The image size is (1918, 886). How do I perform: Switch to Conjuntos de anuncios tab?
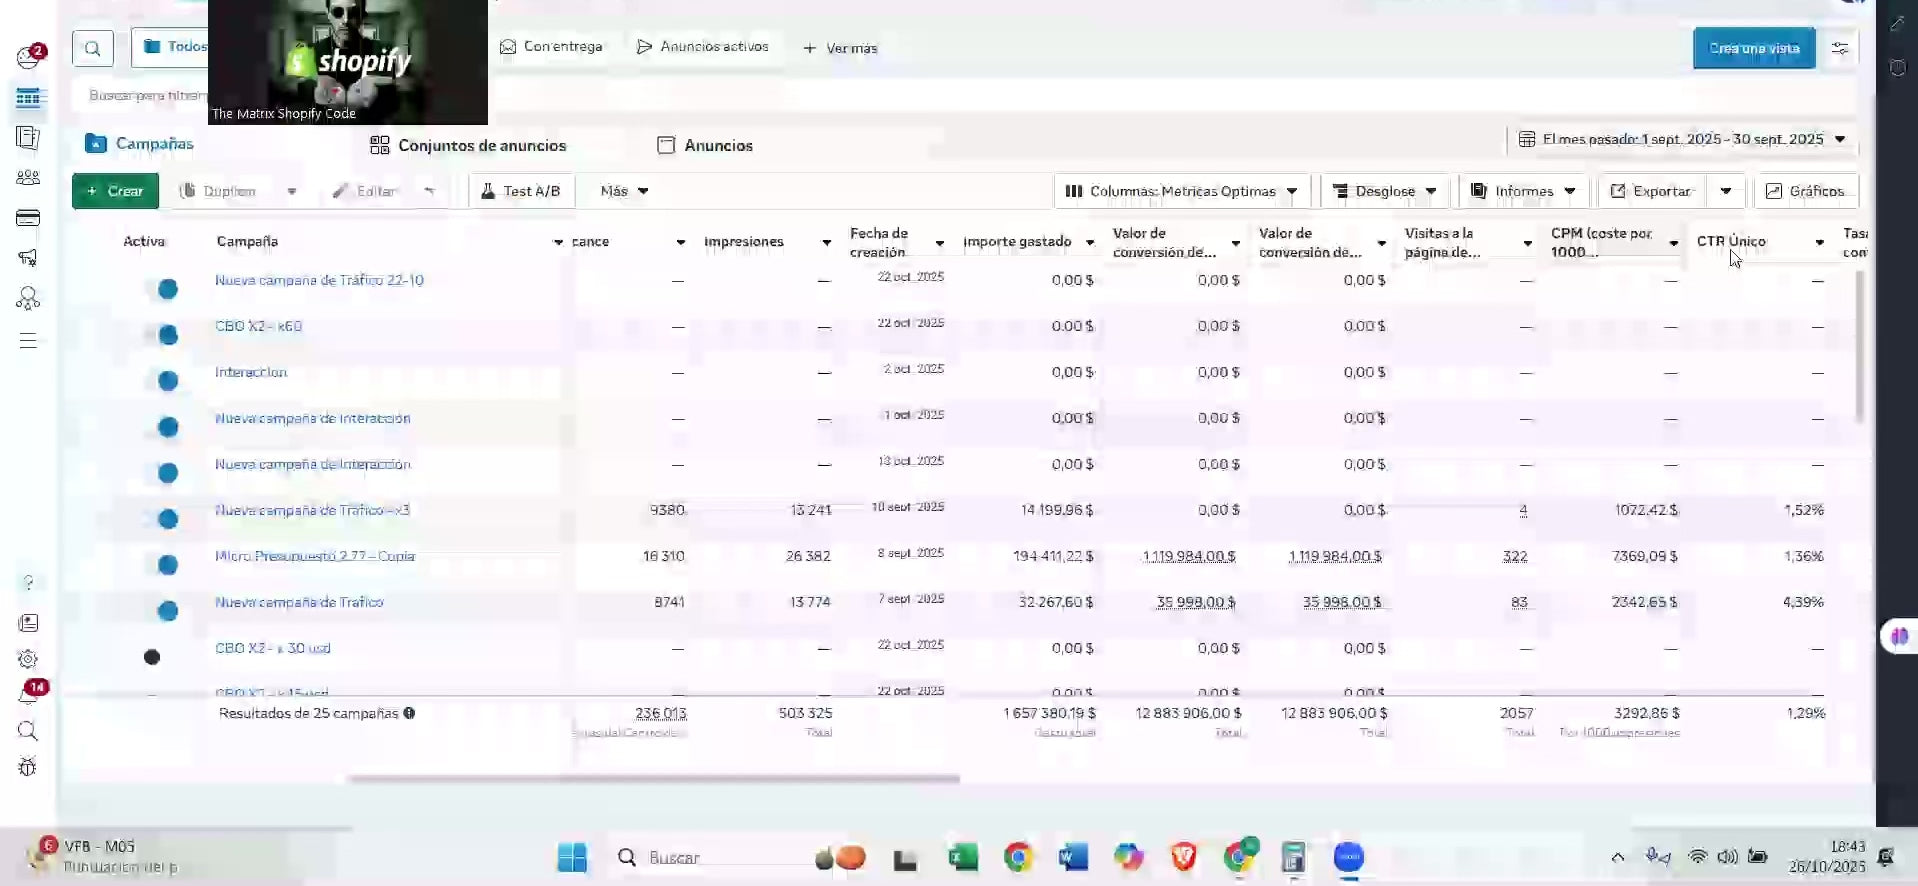click(468, 146)
